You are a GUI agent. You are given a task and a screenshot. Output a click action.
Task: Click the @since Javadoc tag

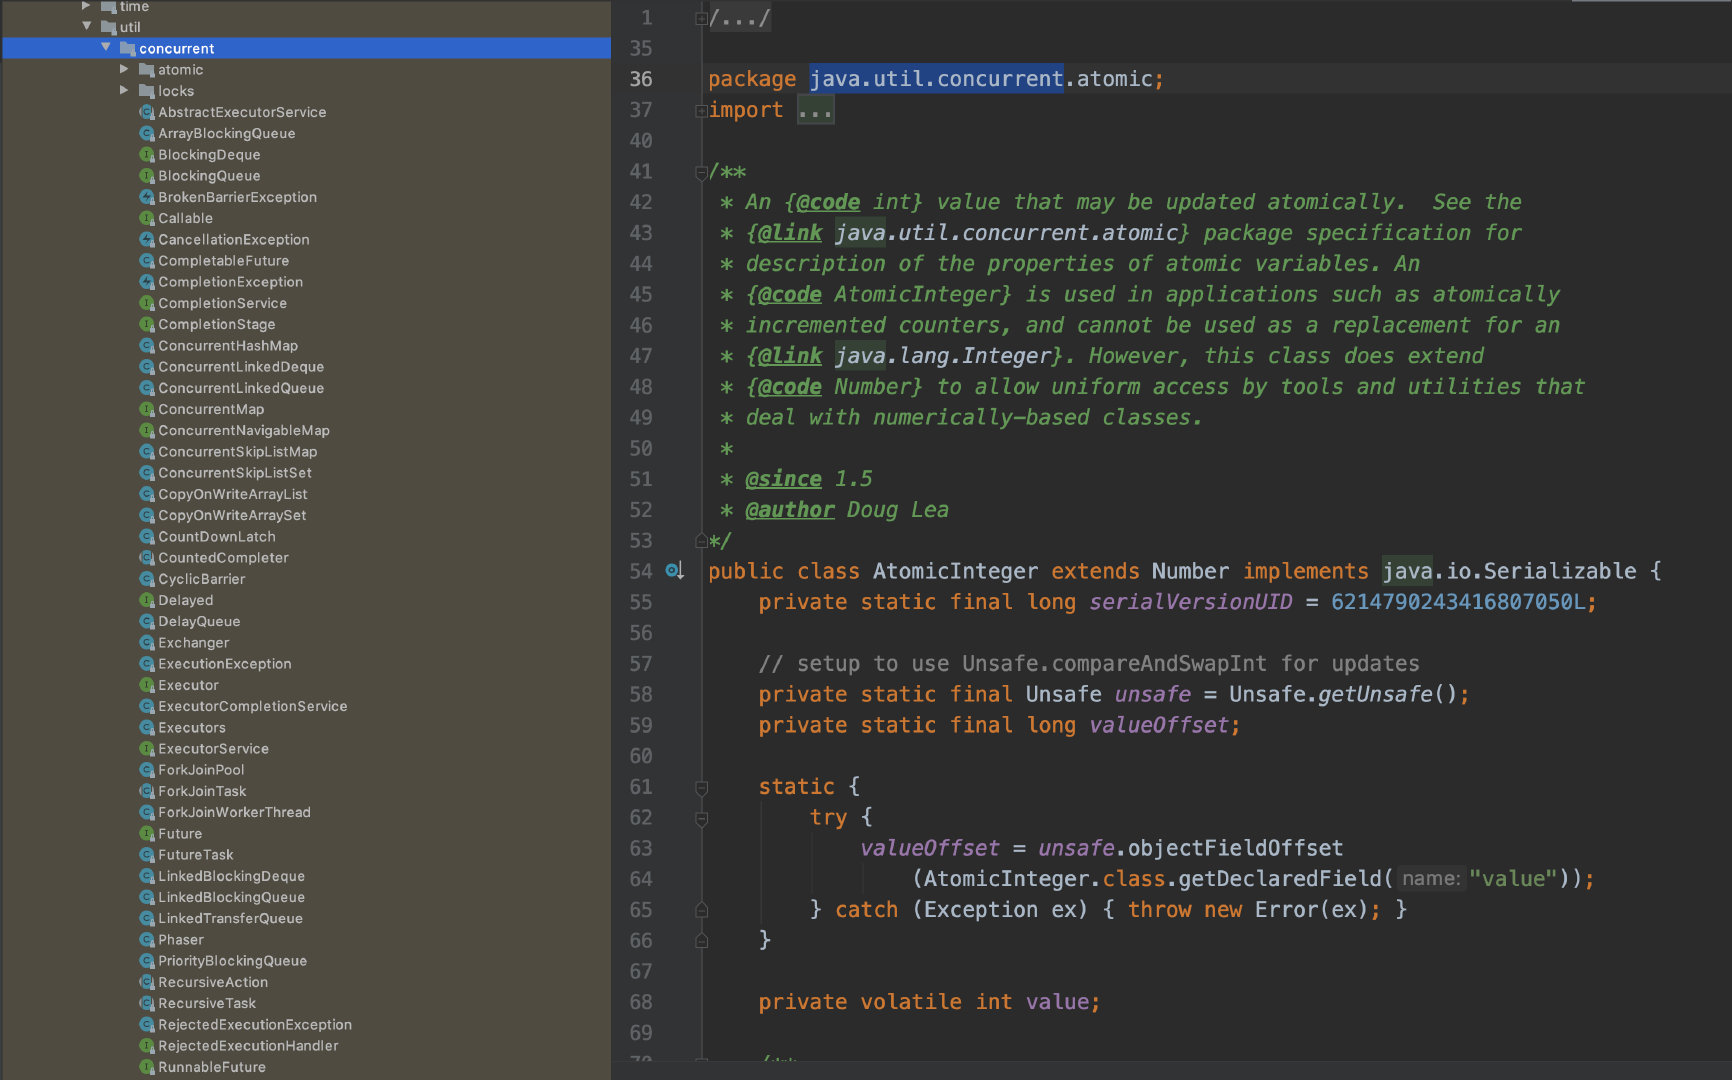pyautogui.click(x=783, y=479)
